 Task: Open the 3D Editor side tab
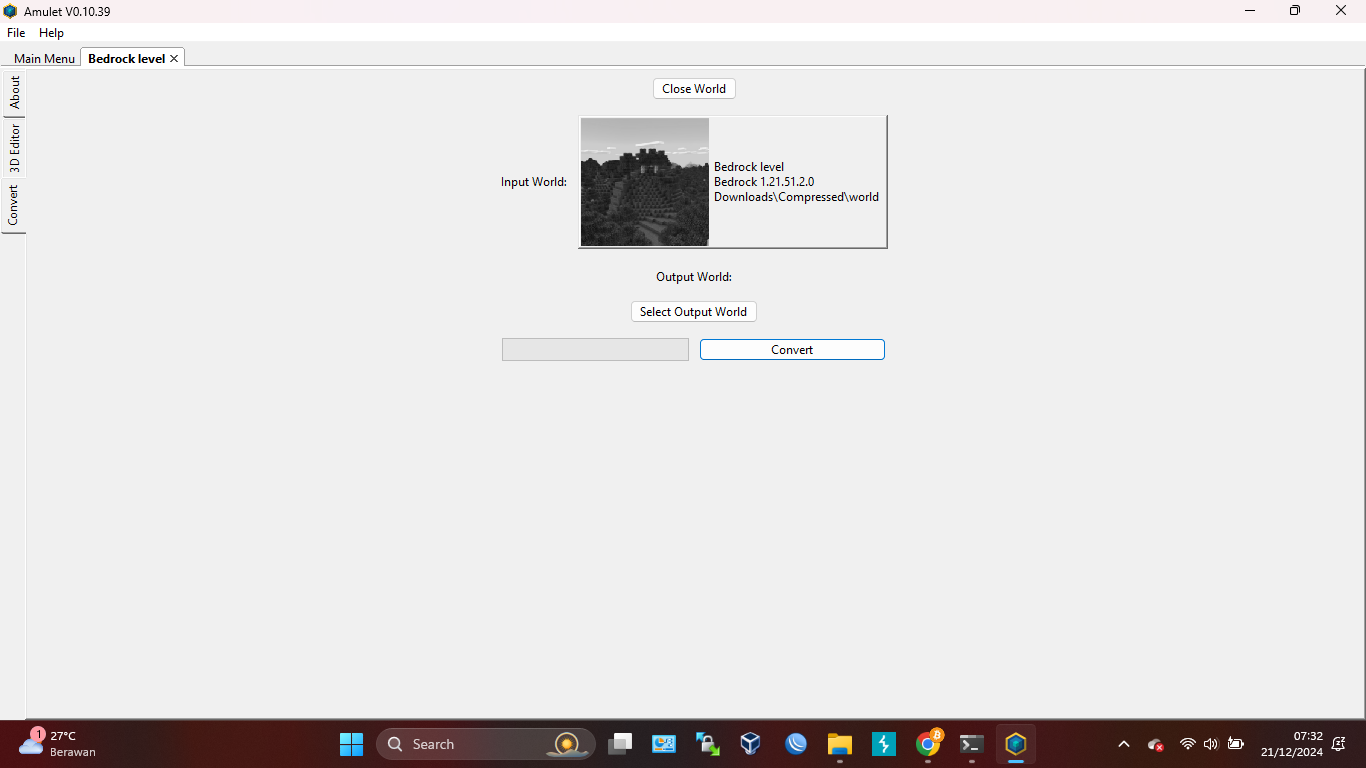[x=14, y=148]
